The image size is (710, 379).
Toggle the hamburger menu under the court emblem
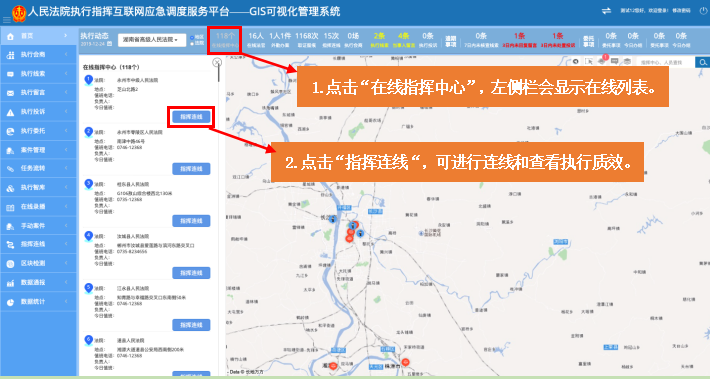pos(6,20)
